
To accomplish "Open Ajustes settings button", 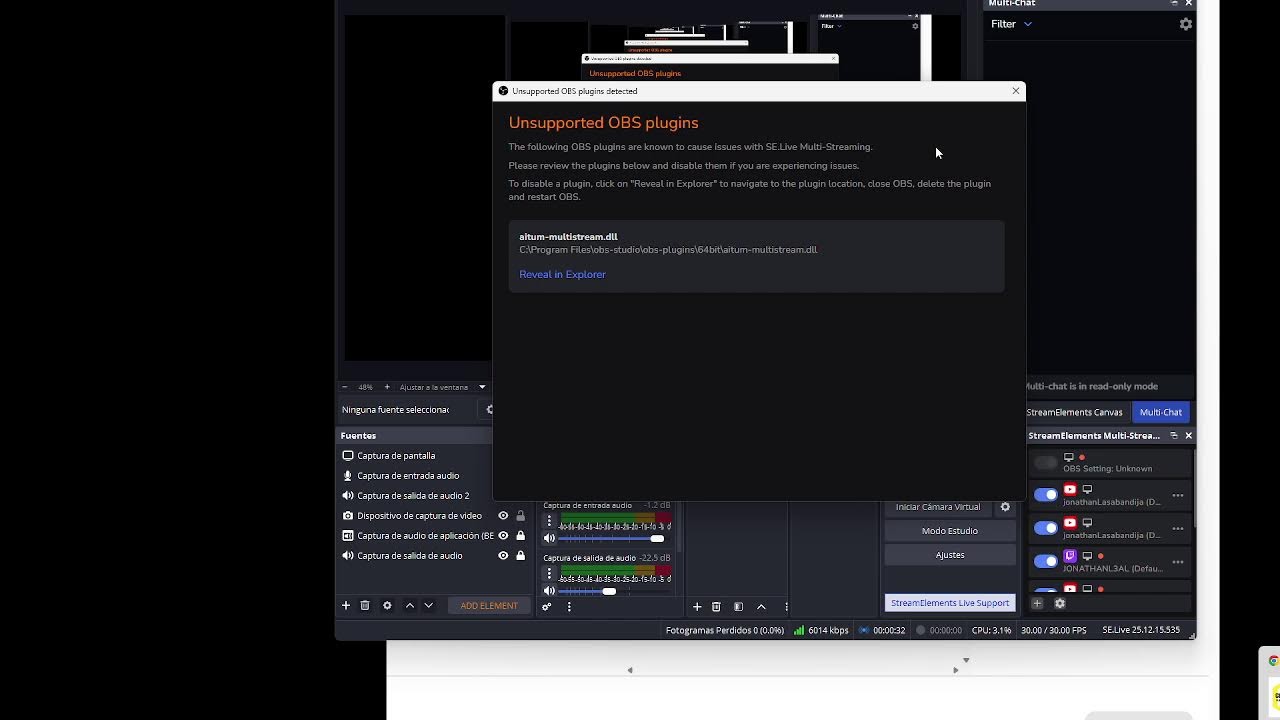I will [x=950, y=555].
